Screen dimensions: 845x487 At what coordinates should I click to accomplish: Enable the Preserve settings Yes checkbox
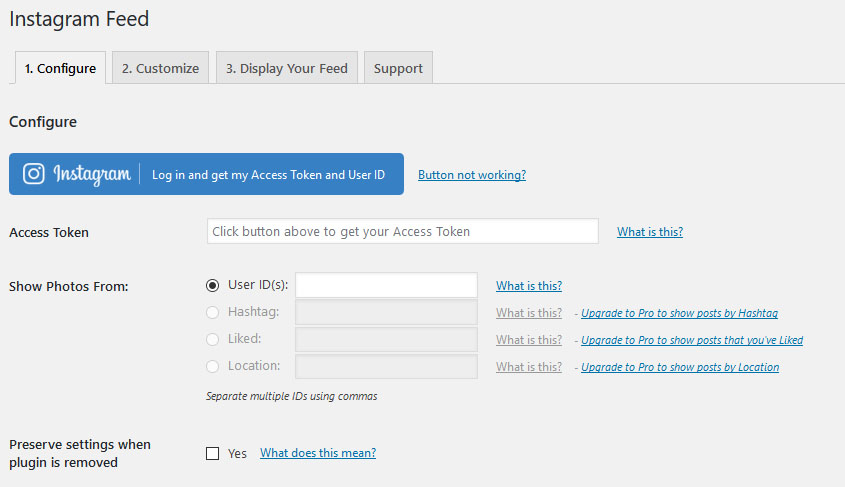coord(212,453)
